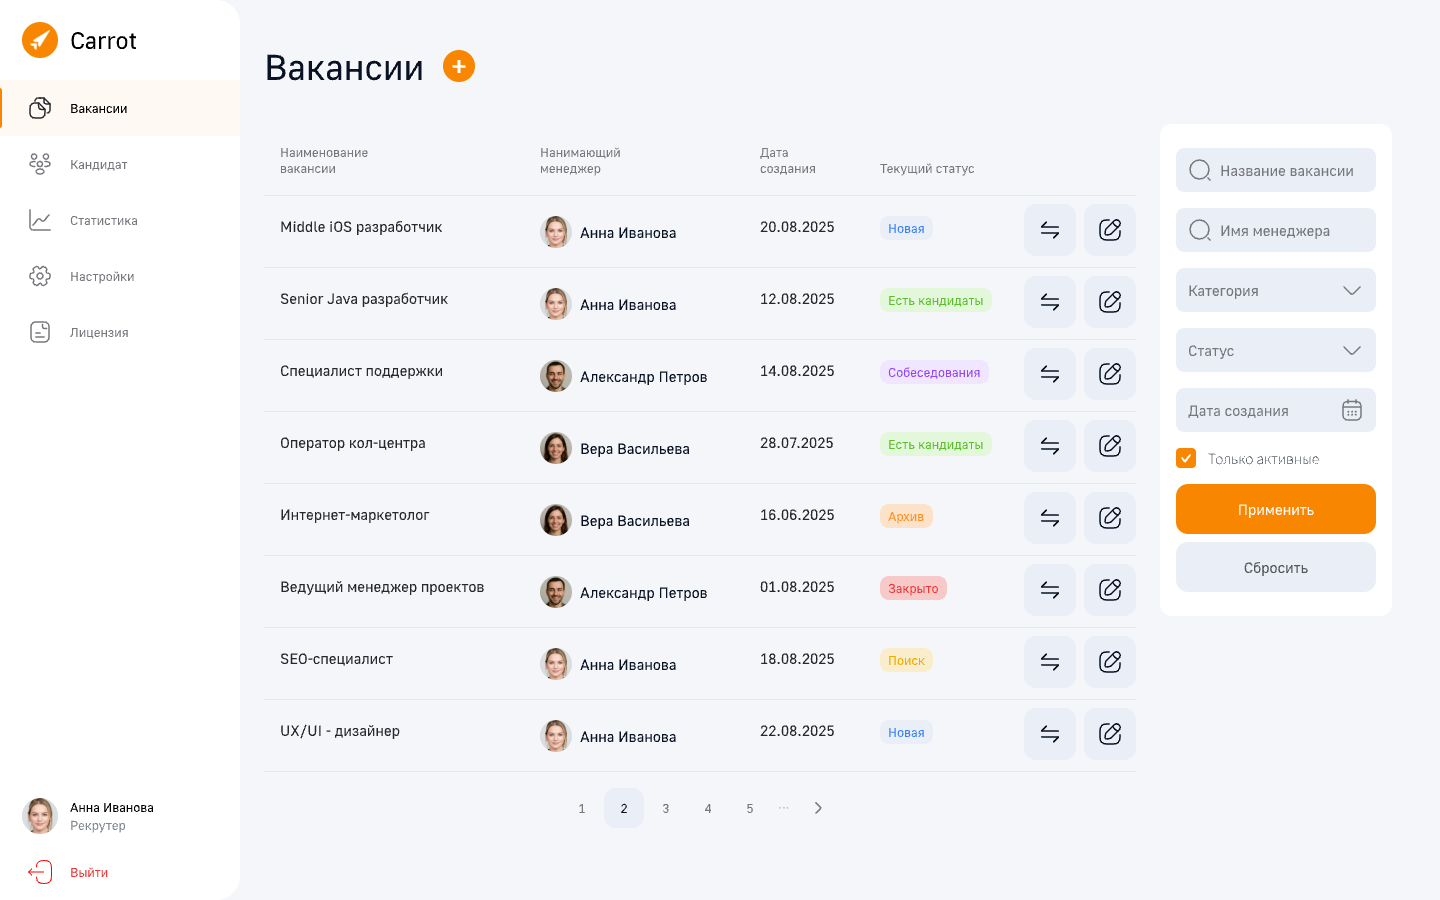Open the Лицензия section

point(120,332)
